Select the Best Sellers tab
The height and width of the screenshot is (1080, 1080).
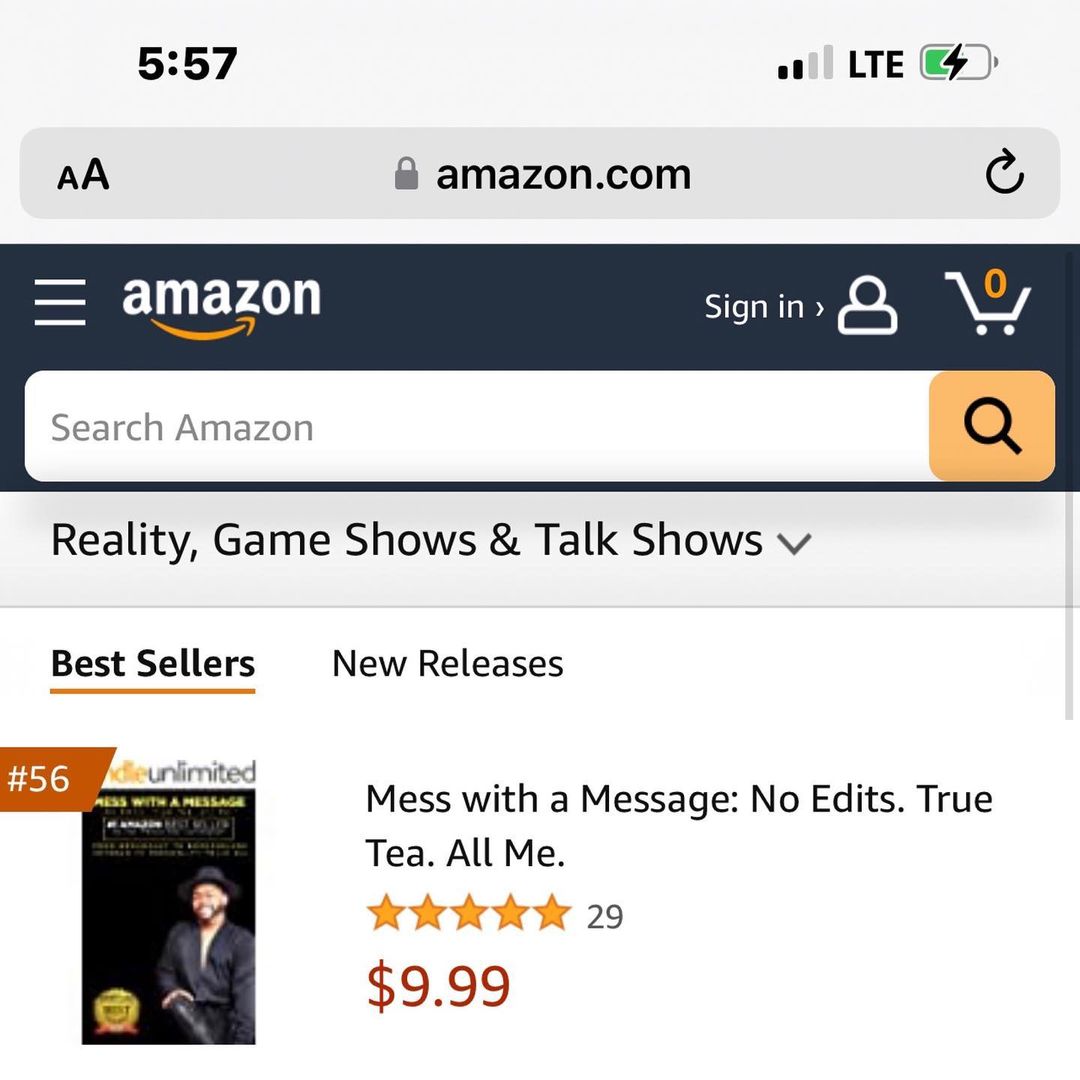coord(153,665)
